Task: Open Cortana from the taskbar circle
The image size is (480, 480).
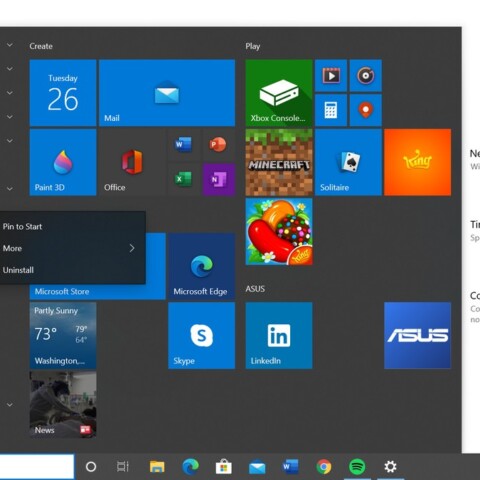Action: pos(91,467)
